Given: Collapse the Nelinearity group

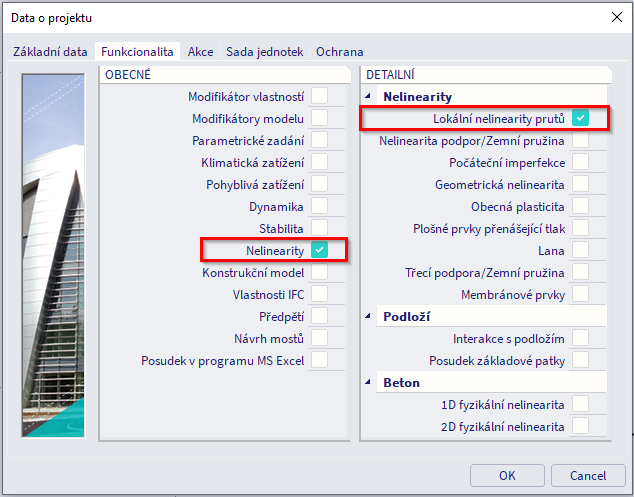Looking at the screenshot, I should click(370, 97).
